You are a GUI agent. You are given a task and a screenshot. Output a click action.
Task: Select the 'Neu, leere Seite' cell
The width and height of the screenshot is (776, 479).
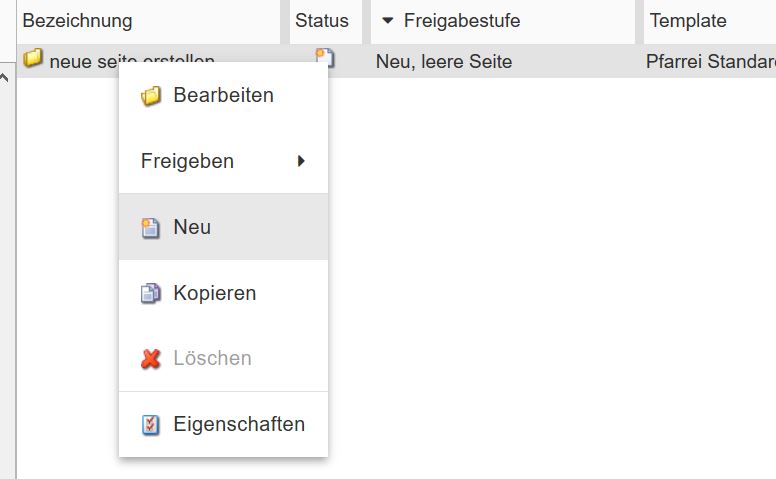(444, 62)
